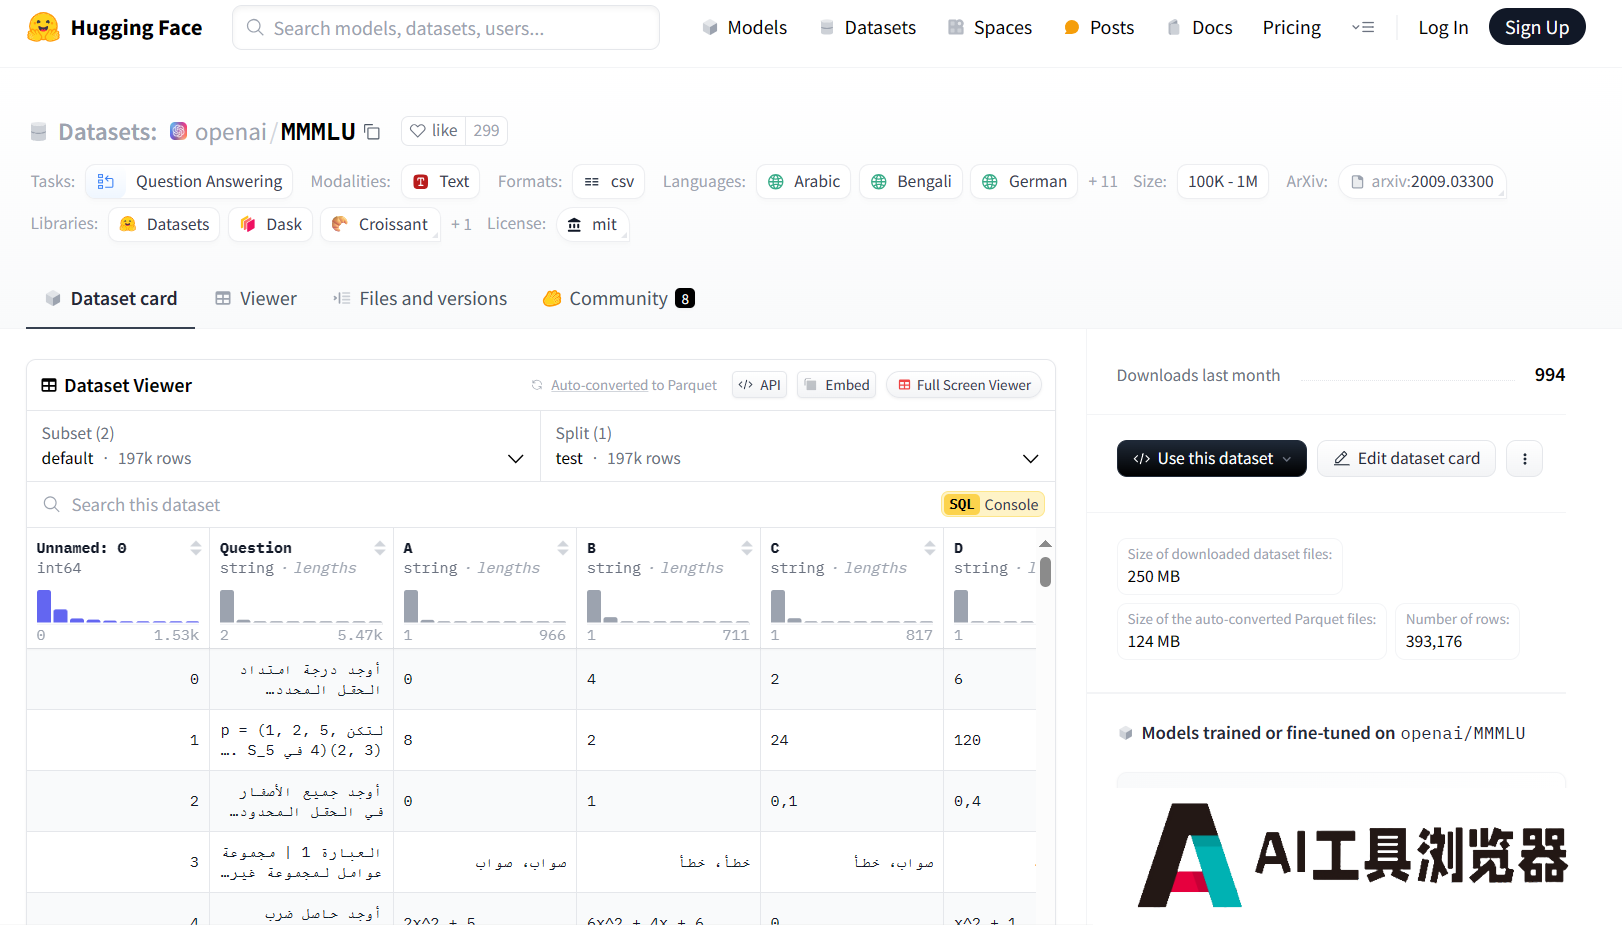Open the SQL Console
Viewport: 1622px width, 925px height.
coord(993,505)
